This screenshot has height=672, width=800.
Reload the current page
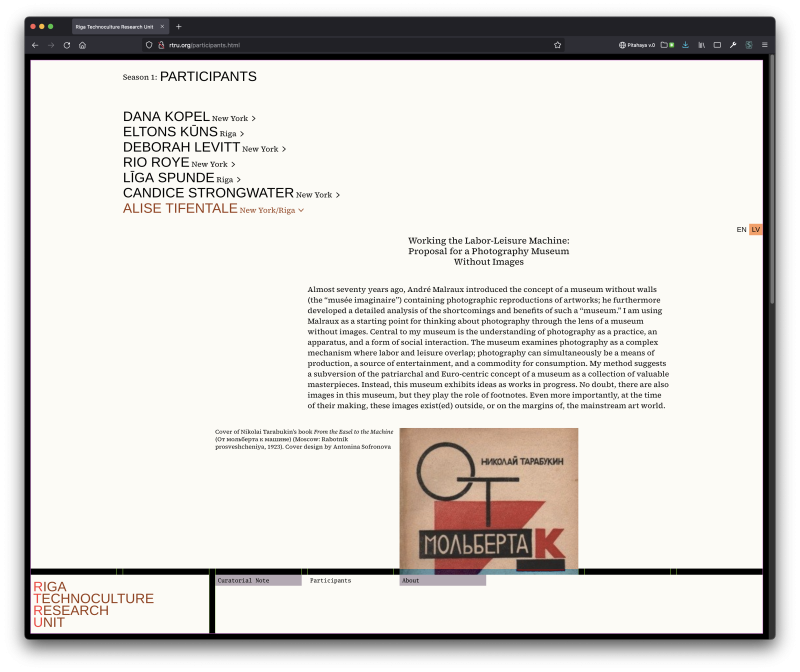(x=67, y=45)
